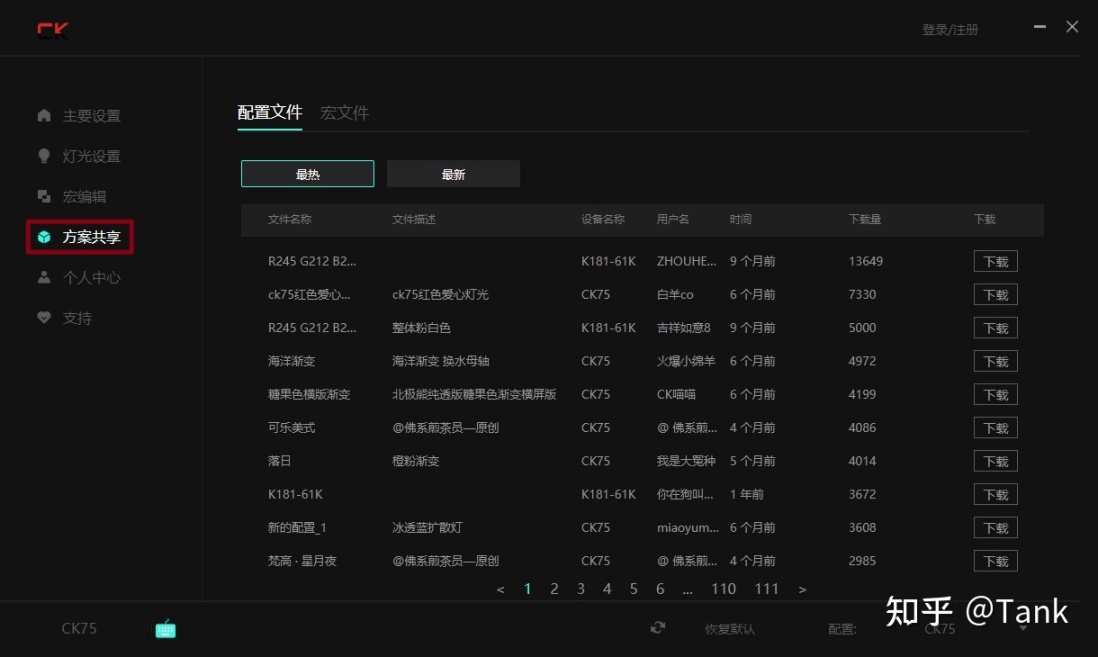Click the user name 吉祥如意8
This screenshot has height=657, width=1098.
click(x=683, y=328)
